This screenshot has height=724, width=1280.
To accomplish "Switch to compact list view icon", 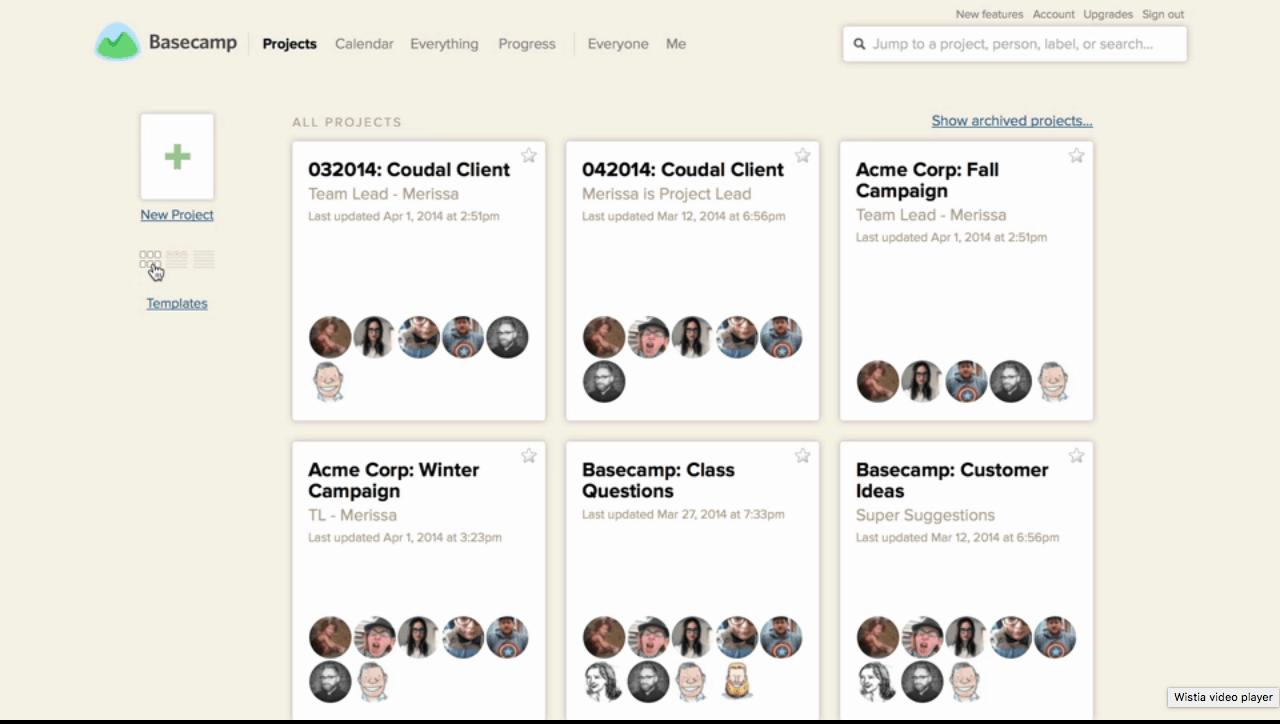I will click(177, 260).
